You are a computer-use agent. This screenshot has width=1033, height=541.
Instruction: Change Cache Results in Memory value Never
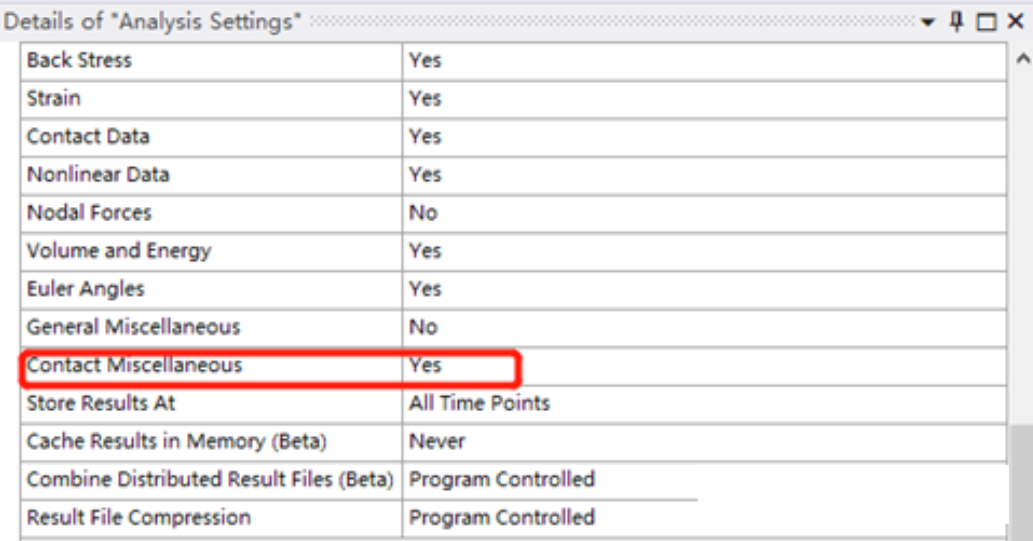click(704, 442)
